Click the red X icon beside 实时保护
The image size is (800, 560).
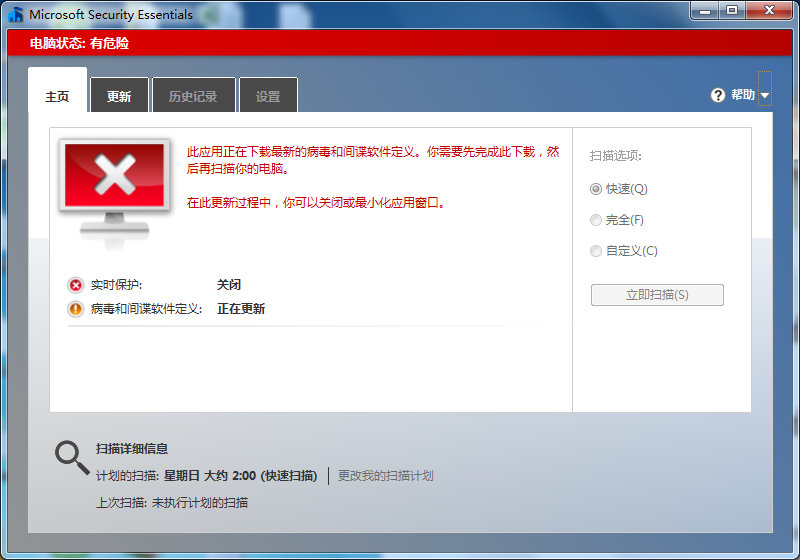[x=76, y=285]
